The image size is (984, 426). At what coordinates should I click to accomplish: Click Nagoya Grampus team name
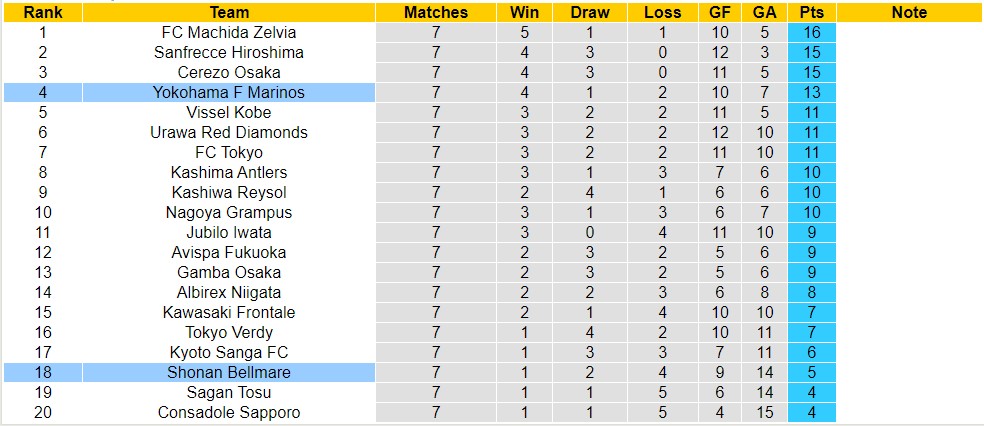229,212
